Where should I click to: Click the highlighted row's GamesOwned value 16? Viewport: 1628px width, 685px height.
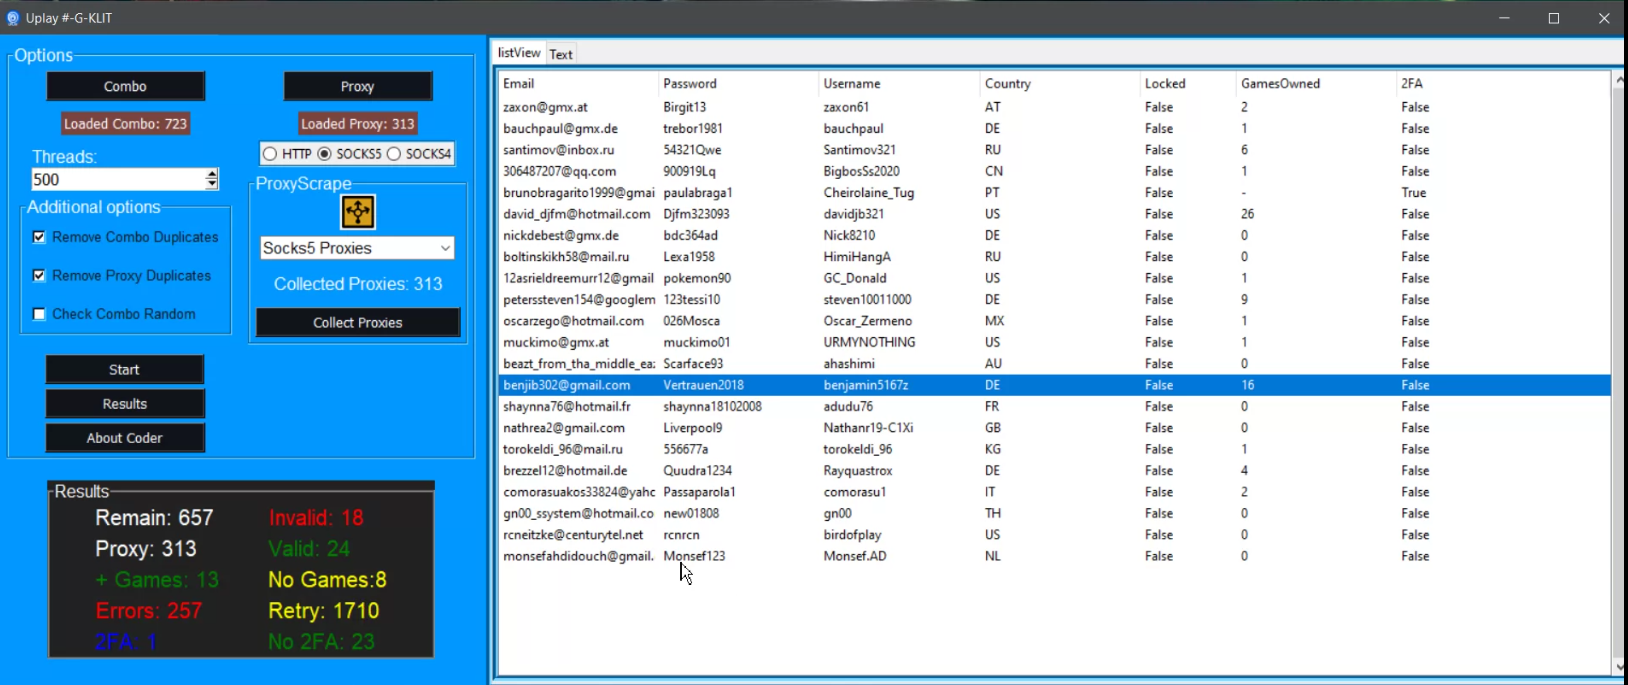pyautogui.click(x=1247, y=385)
